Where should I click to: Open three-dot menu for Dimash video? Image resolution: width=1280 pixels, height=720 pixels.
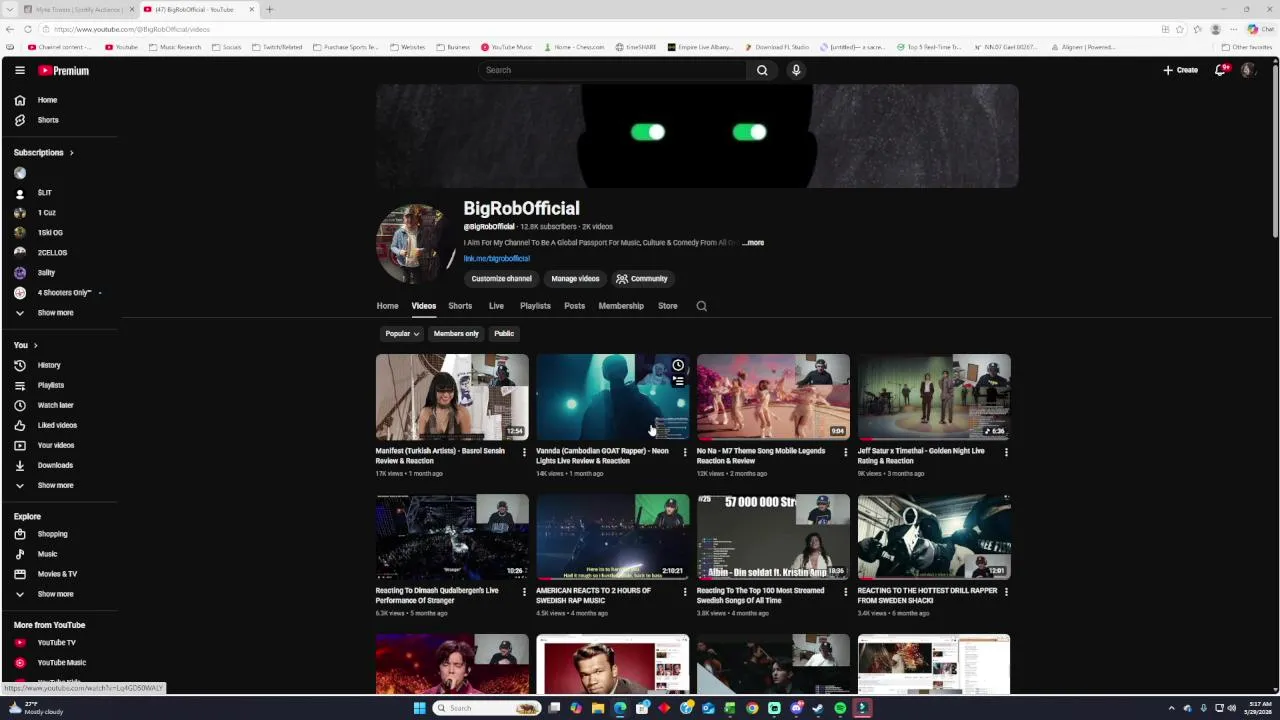(524, 592)
